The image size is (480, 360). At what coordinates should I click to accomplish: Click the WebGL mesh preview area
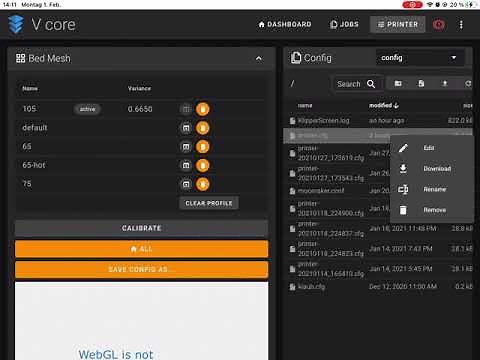tap(141, 321)
